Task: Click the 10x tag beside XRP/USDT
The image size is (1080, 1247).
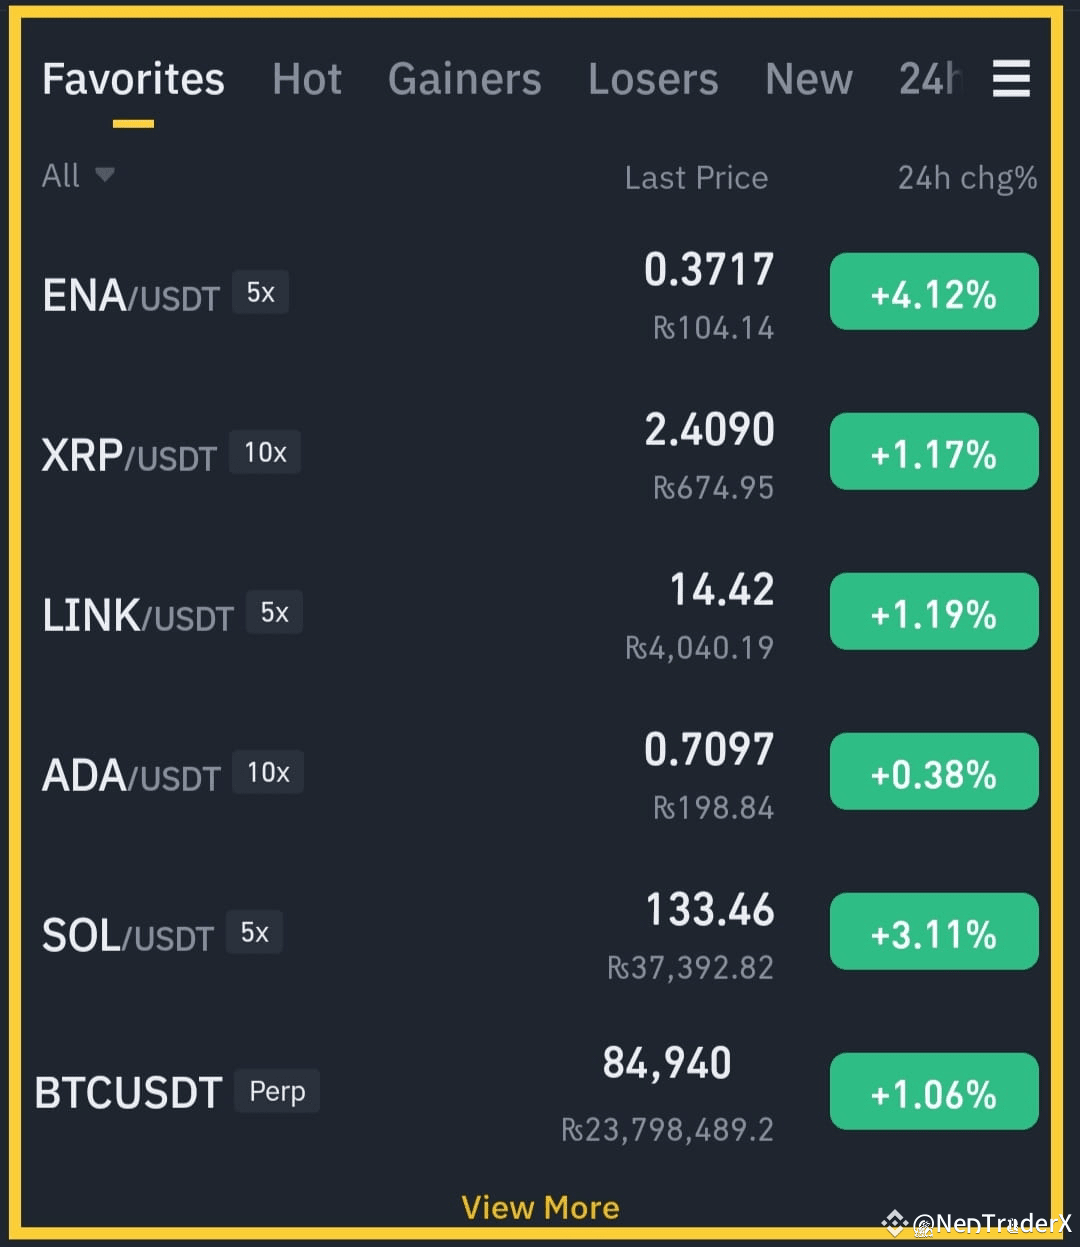Action: [x=265, y=453]
